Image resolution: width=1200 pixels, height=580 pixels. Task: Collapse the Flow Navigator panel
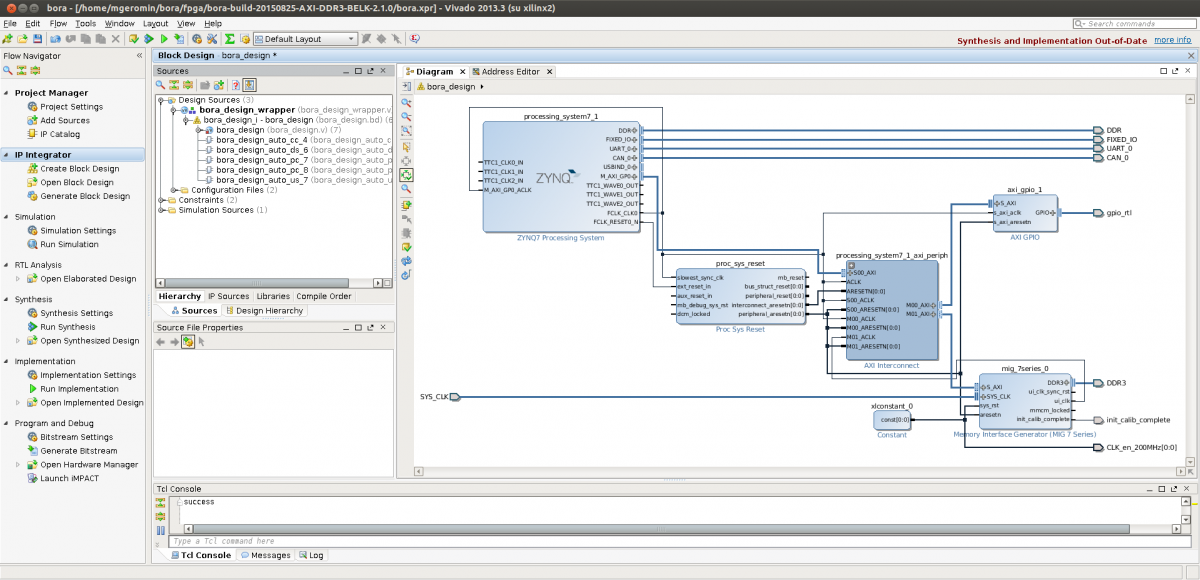coord(139,56)
